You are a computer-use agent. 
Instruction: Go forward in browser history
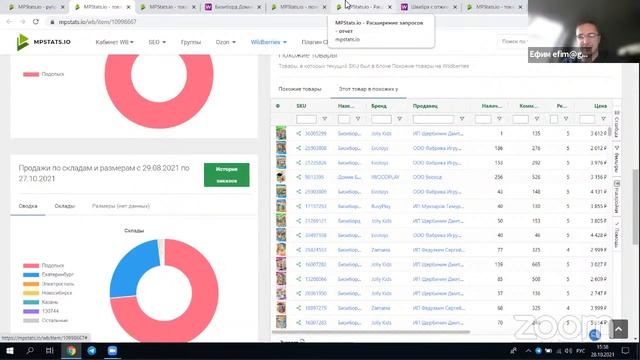click(x=22, y=22)
